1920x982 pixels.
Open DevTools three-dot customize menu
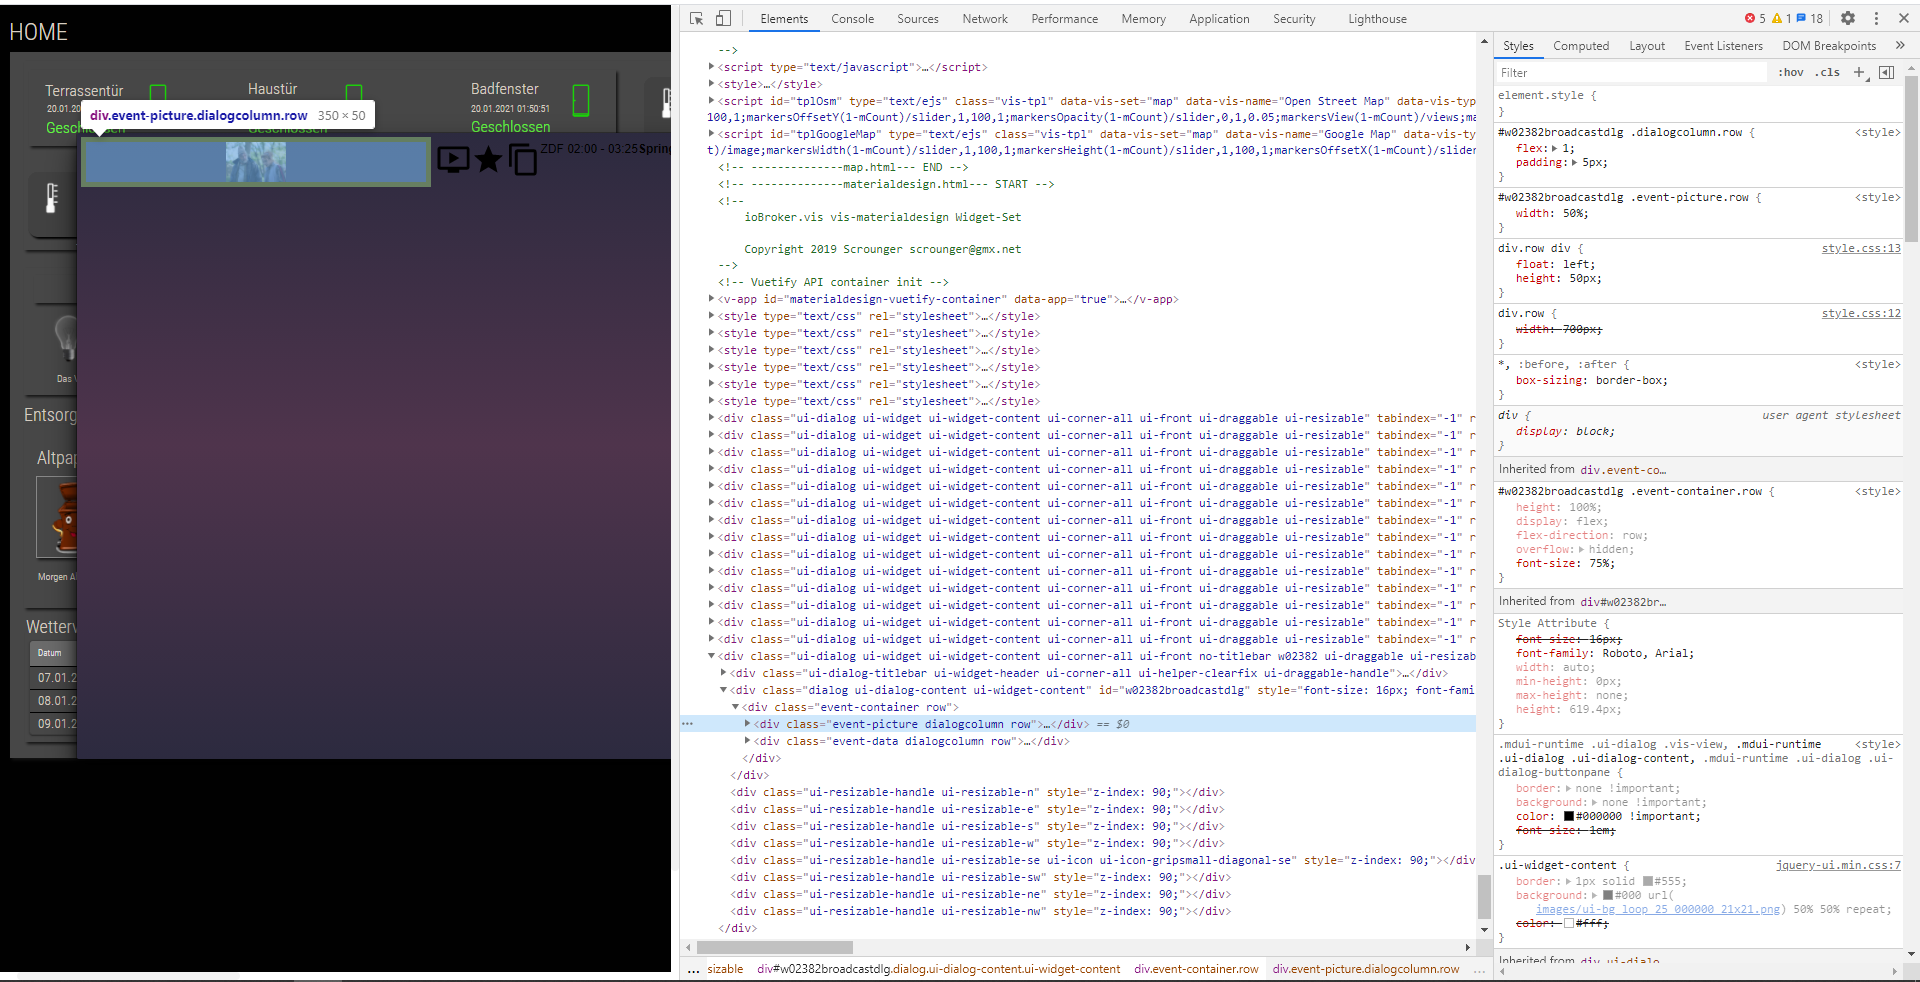pyautogui.click(x=1876, y=18)
